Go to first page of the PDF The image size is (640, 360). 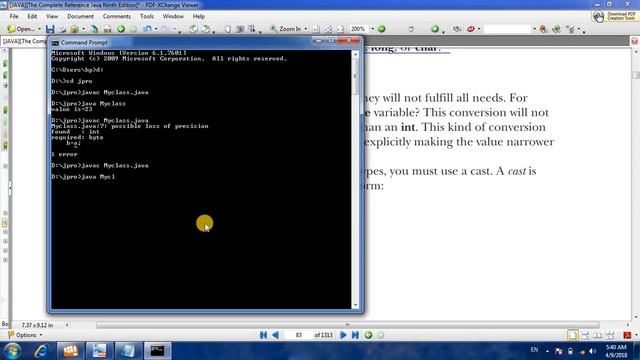263,335
